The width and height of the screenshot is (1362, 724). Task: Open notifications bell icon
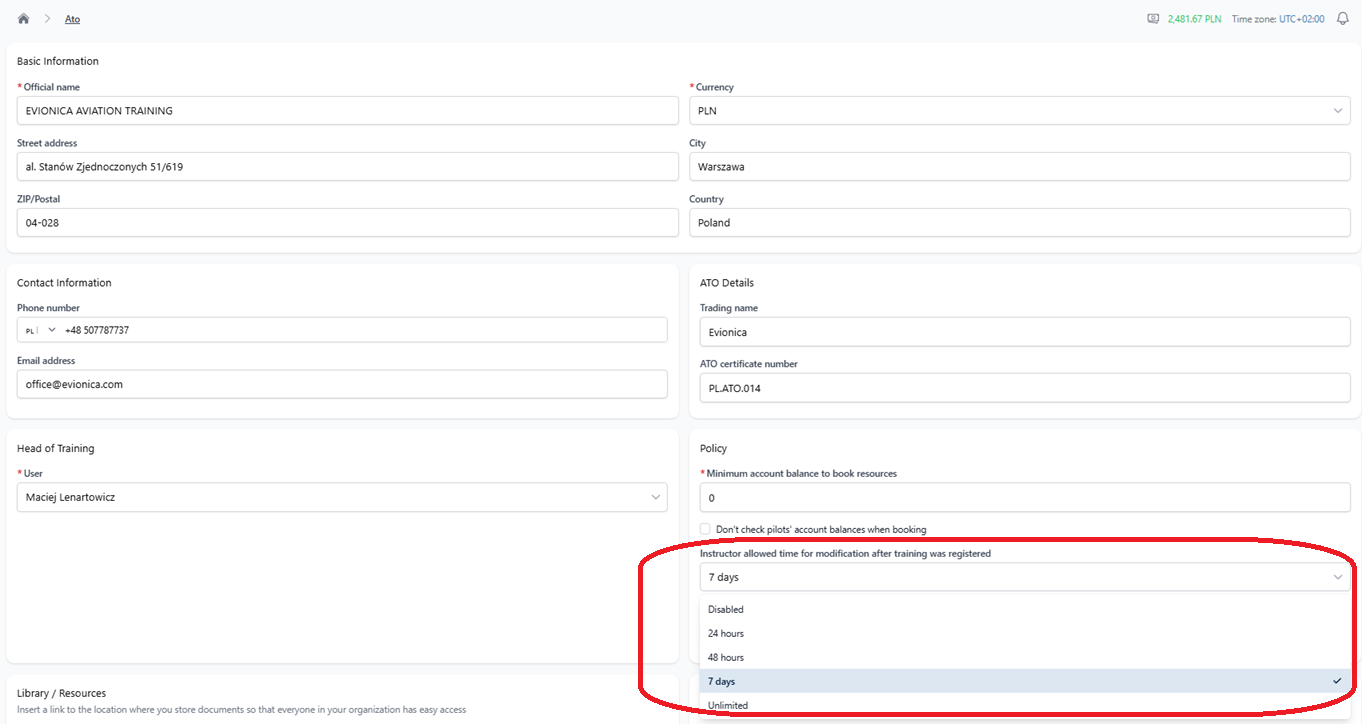click(x=1343, y=19)
